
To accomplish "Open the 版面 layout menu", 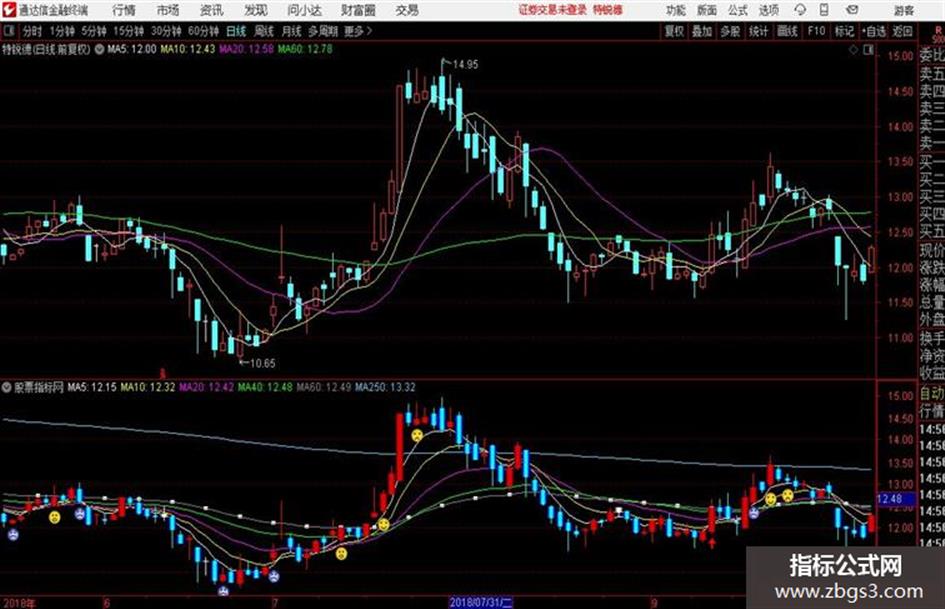I will tap(706, 10).
